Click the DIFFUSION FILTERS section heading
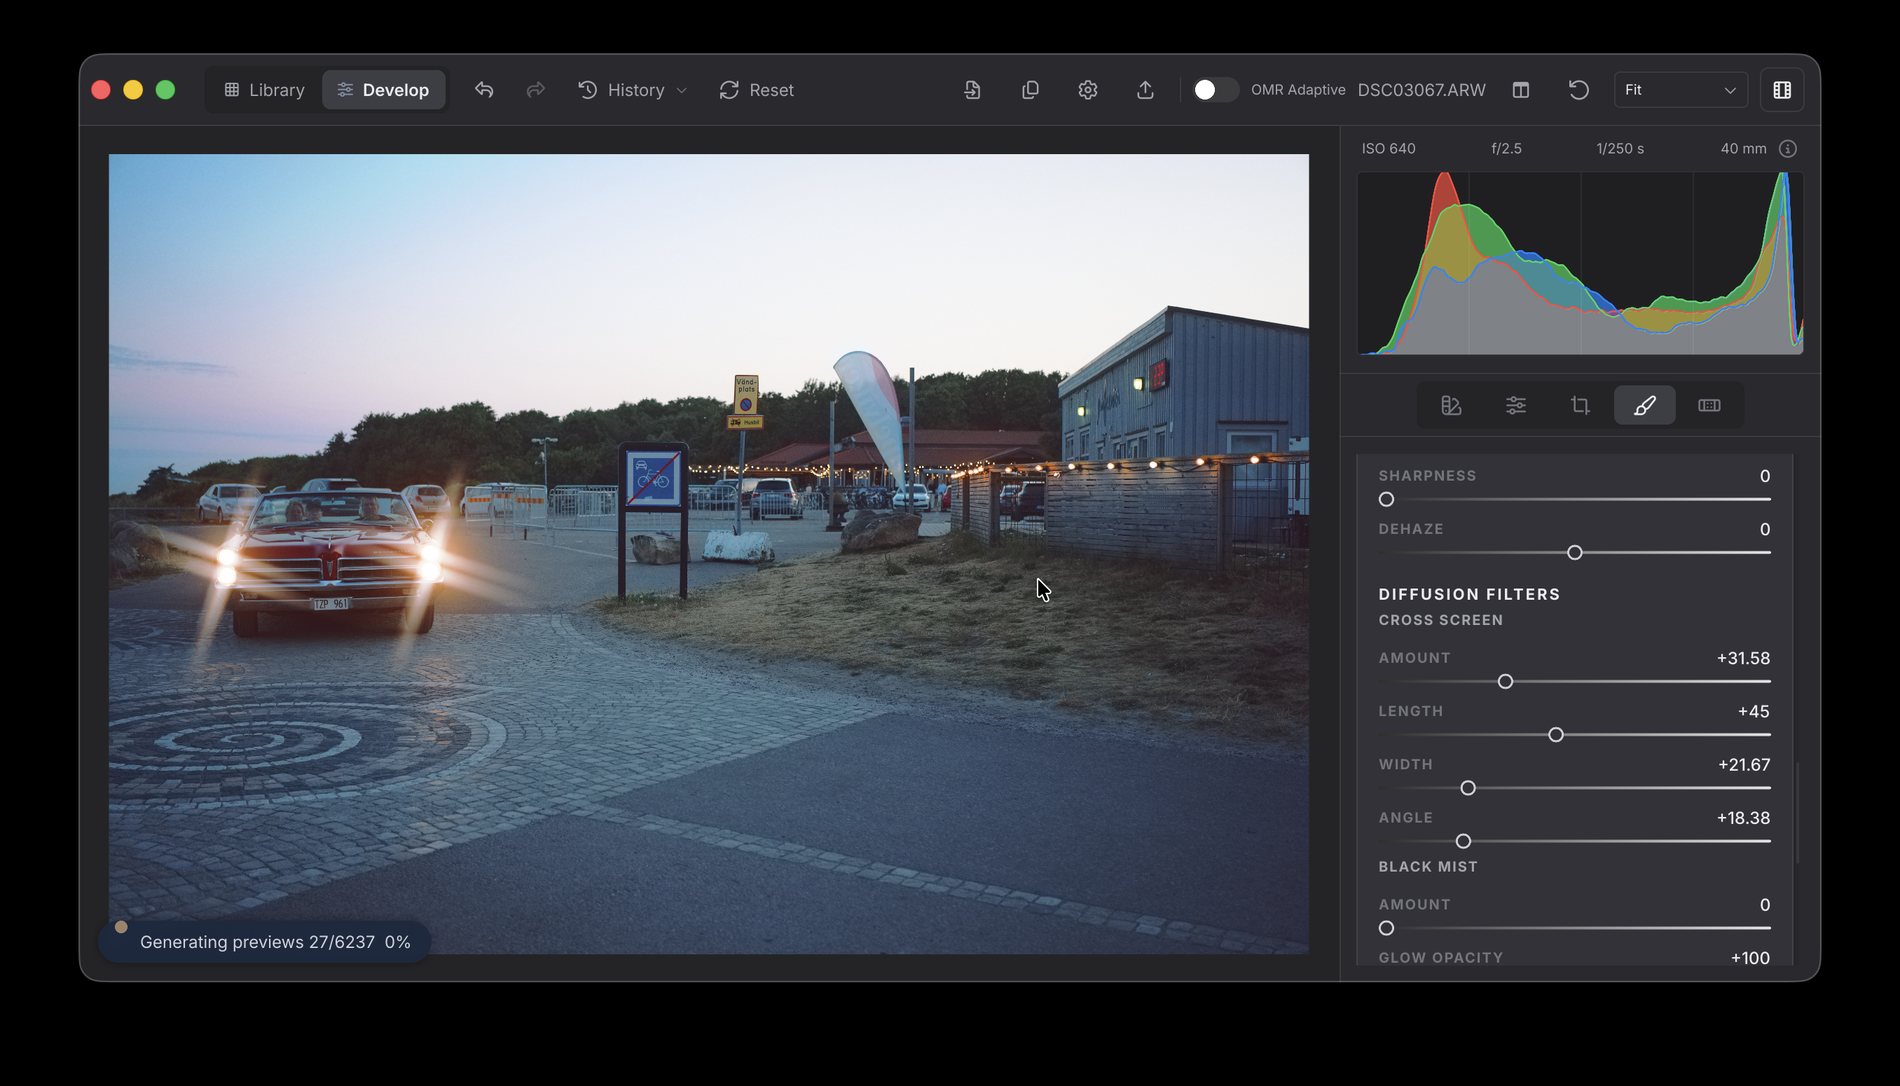 pos(1469,594)
